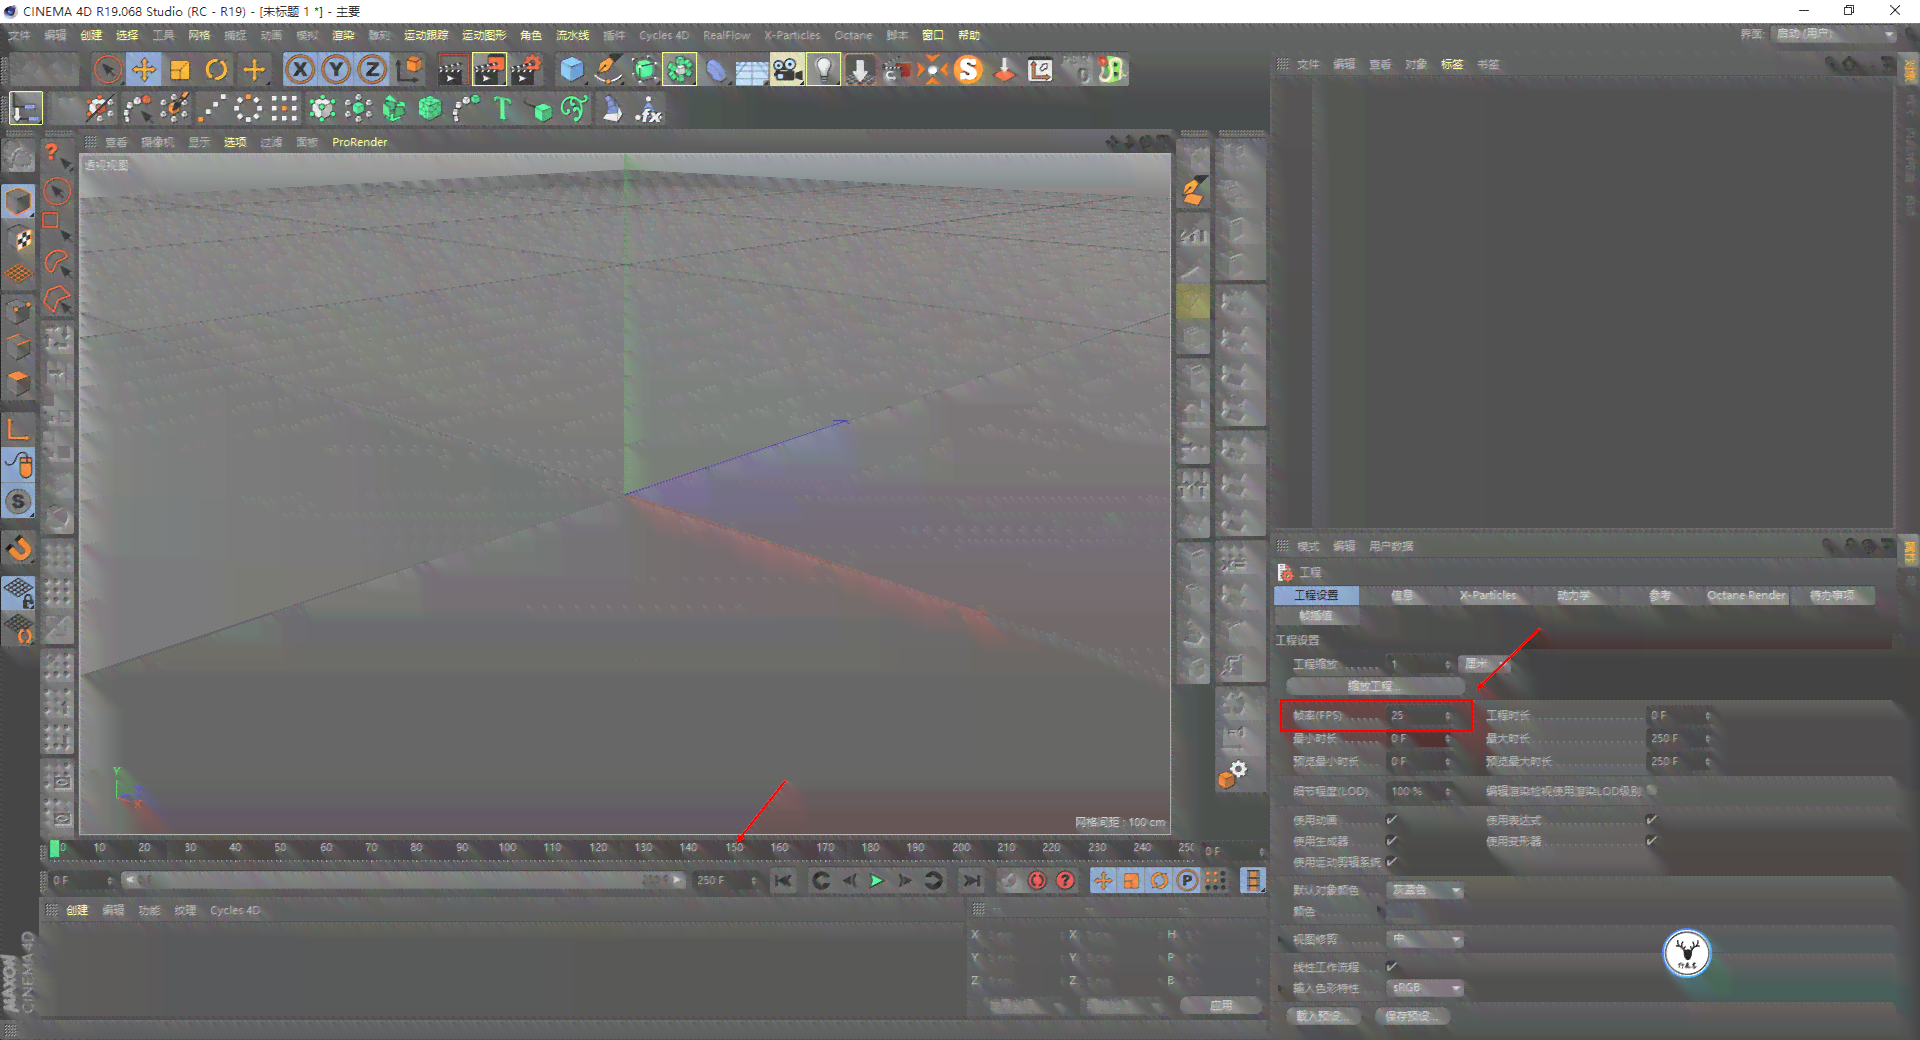Expand the 输入色彩特性 disclosure triangle
The width and height of the screenshot is (1920, 1040).
point(1282,988)
